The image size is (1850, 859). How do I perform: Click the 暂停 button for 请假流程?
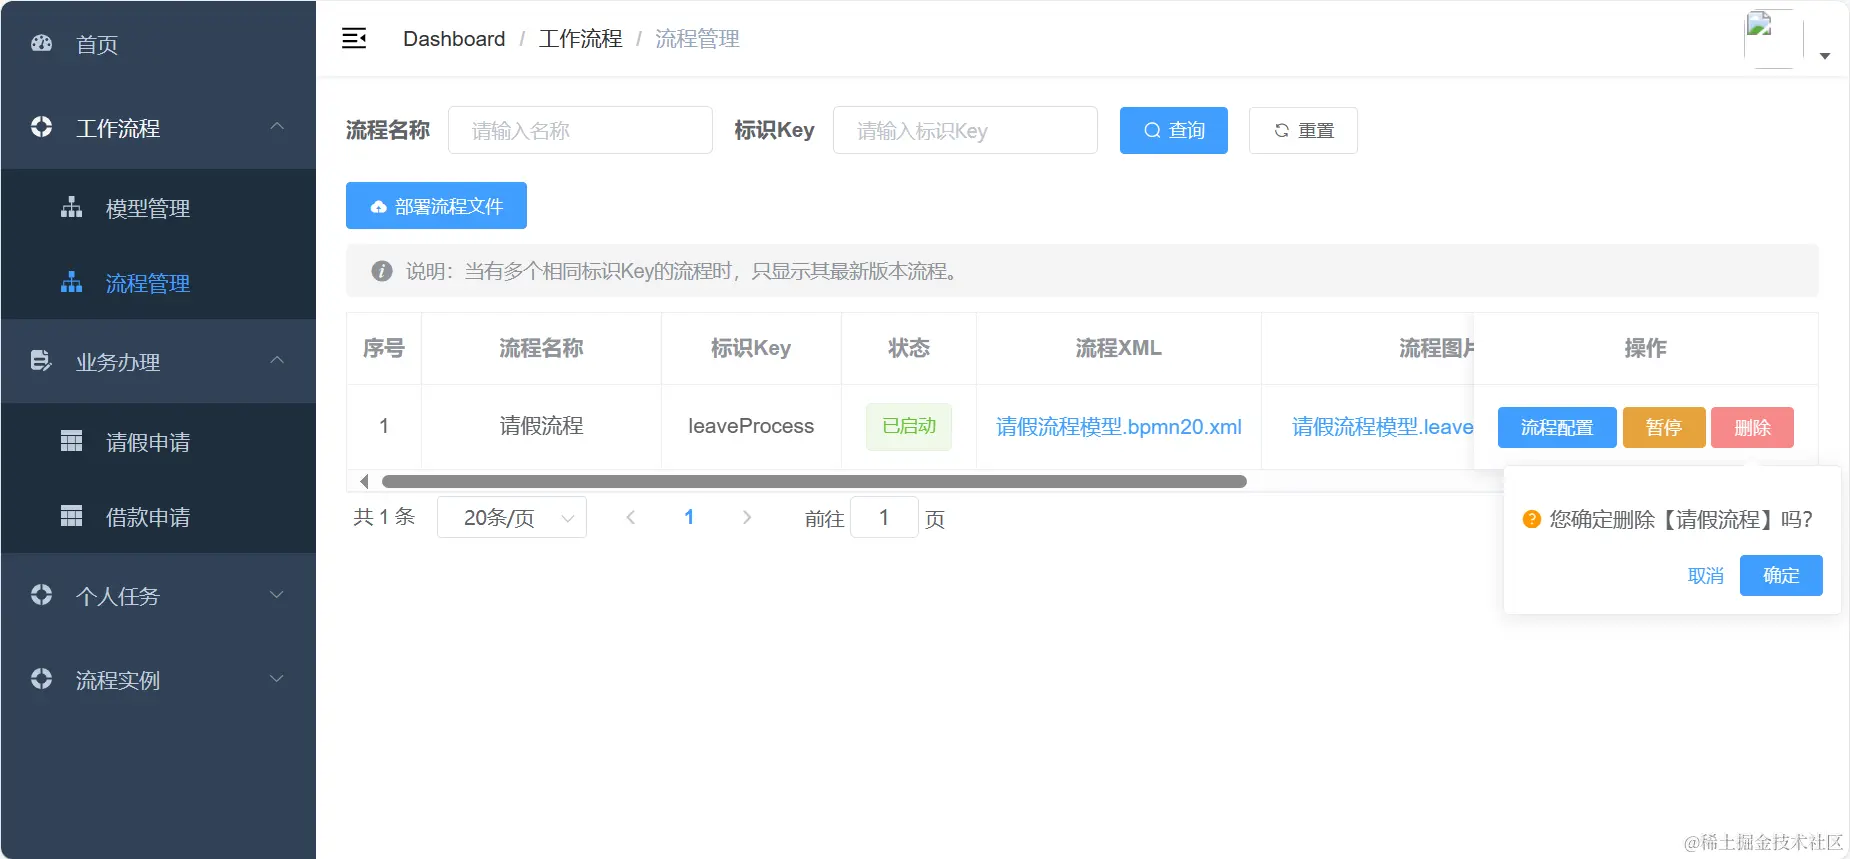[x=1664, y=427]
